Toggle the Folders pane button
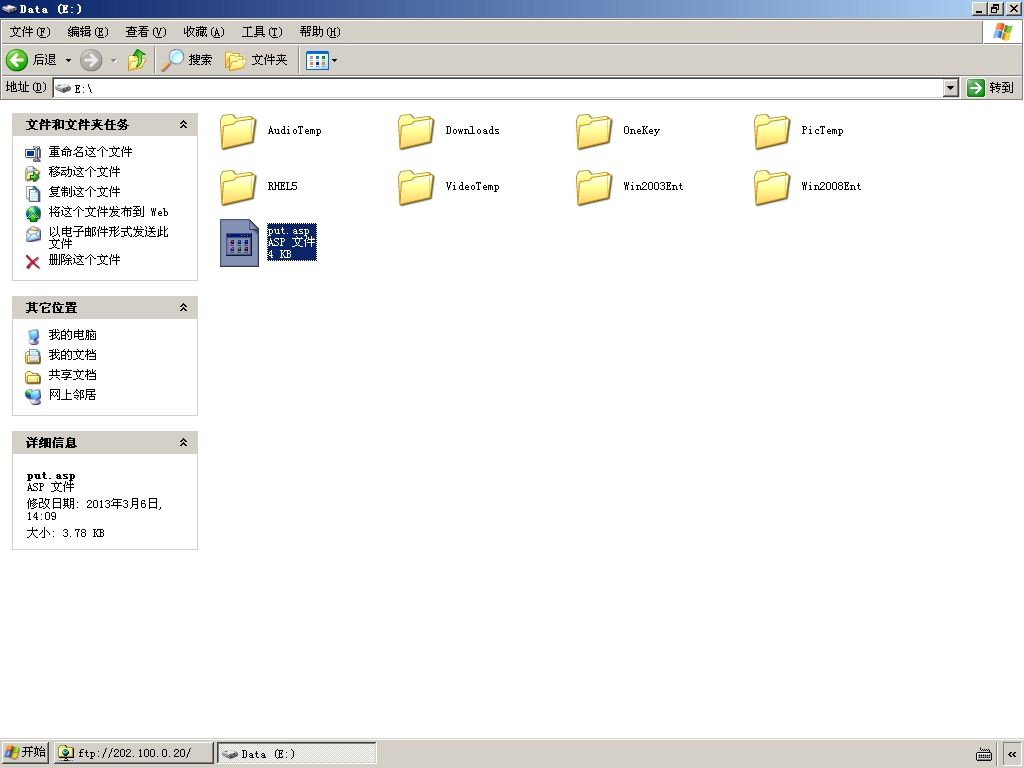 click(x=256, y=60)
